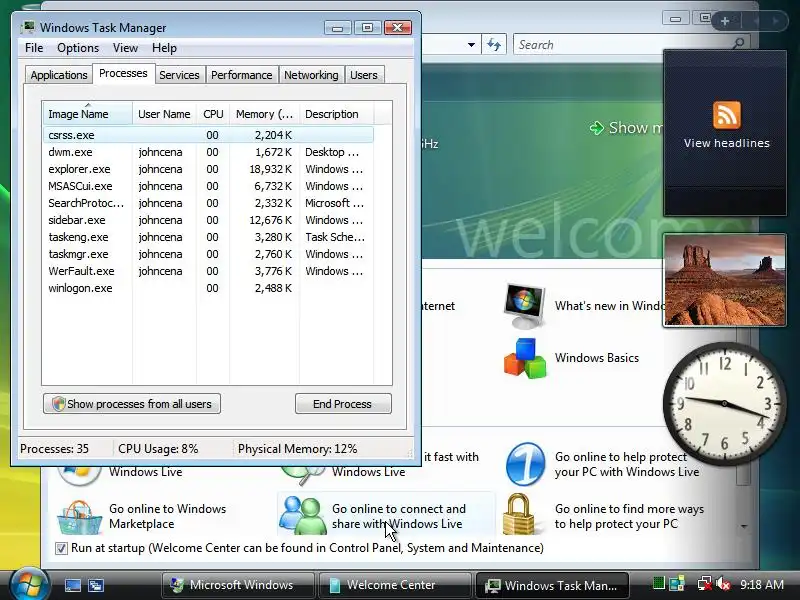Viewport: 800px width, 600px height.
Task: Switch to the Users tab
Action: coord(364,75)
